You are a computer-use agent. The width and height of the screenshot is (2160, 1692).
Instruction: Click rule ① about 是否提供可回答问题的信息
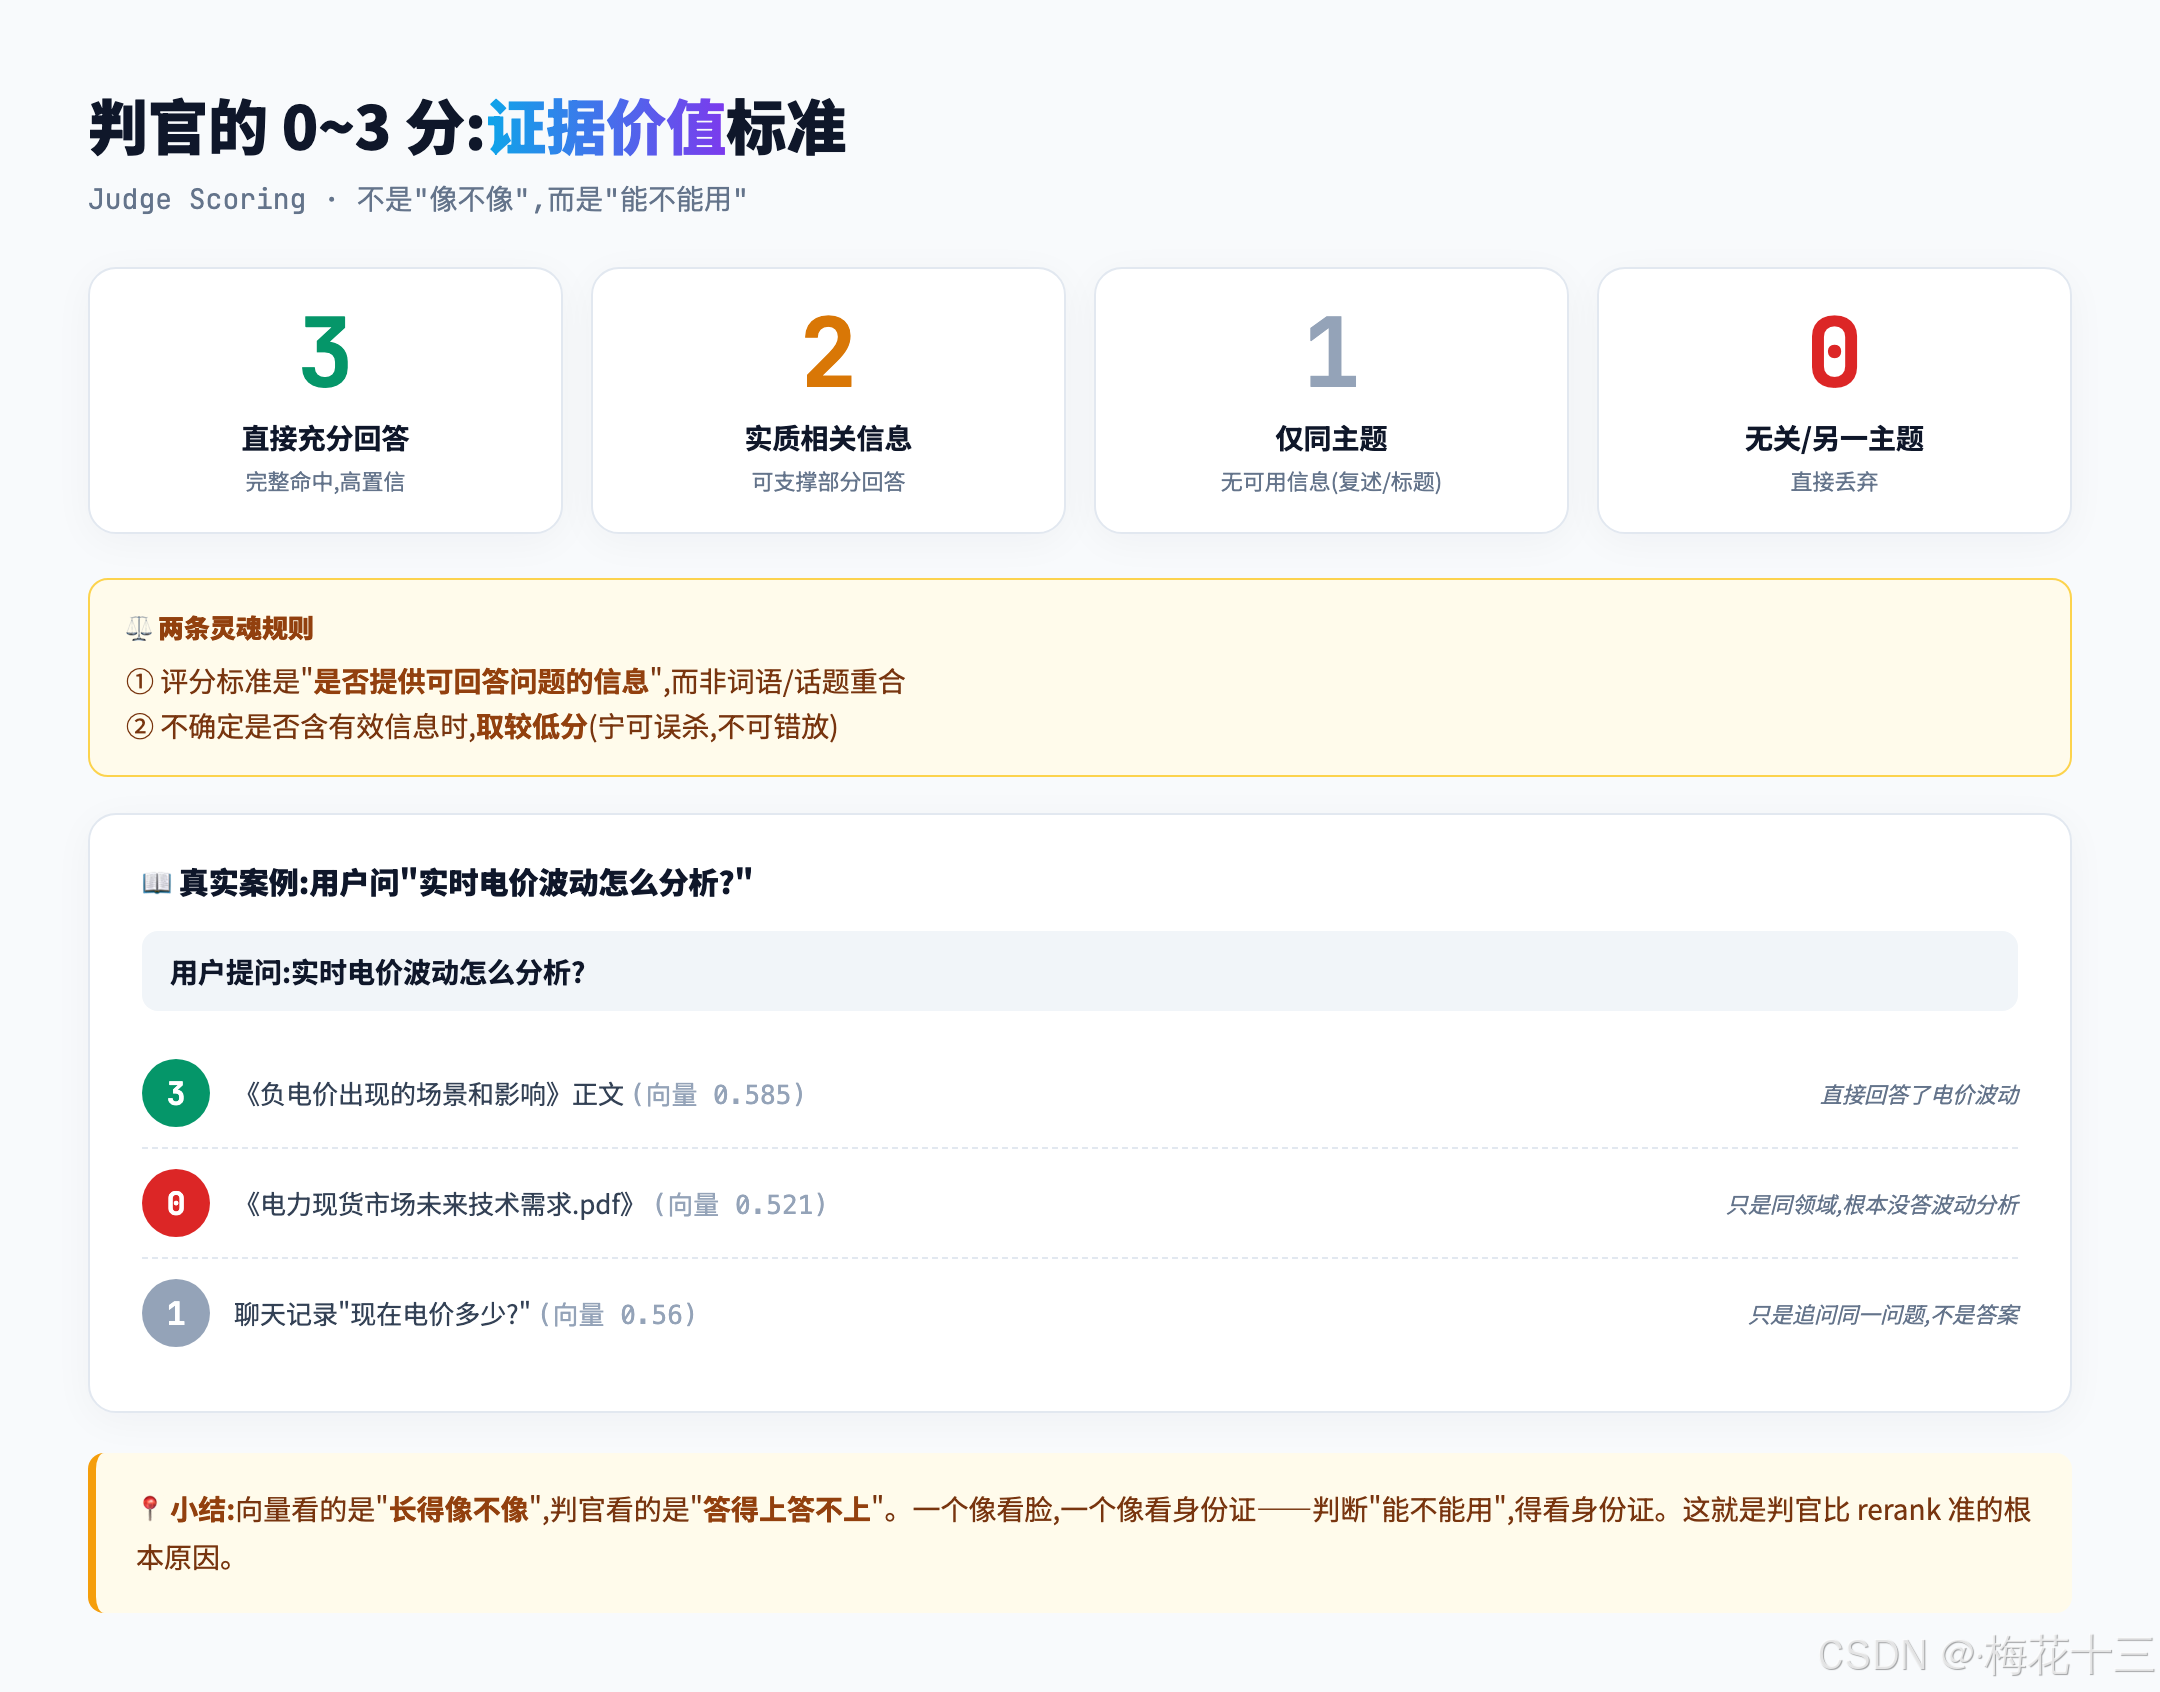point(516,682)
